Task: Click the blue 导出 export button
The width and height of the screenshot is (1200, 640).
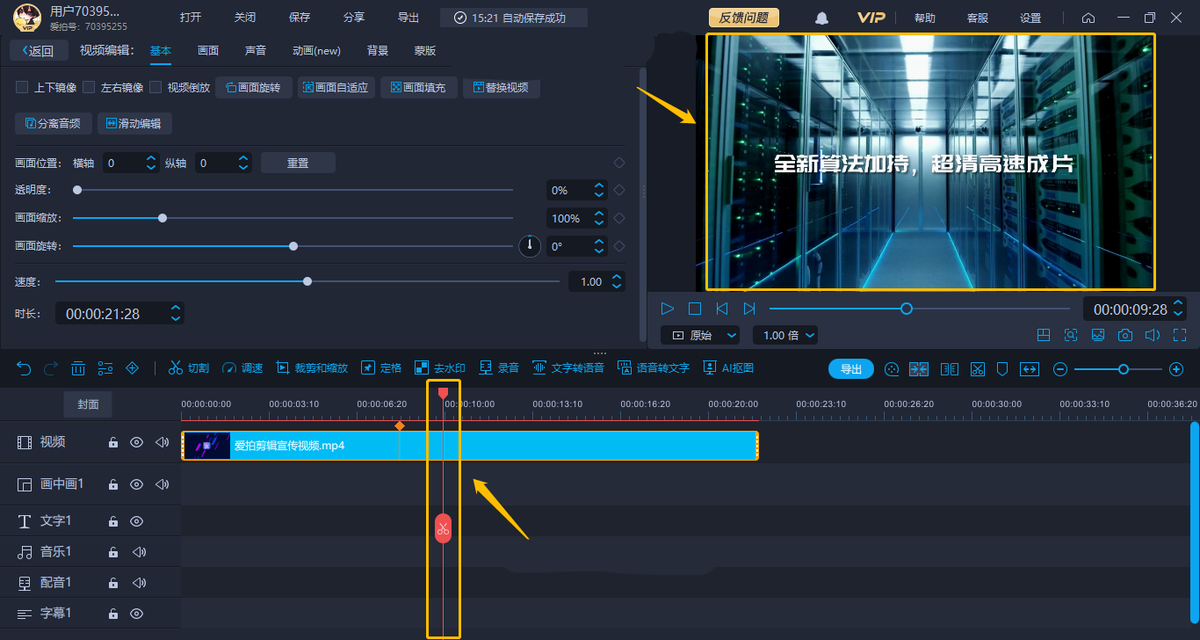Action: coord(851,369)
